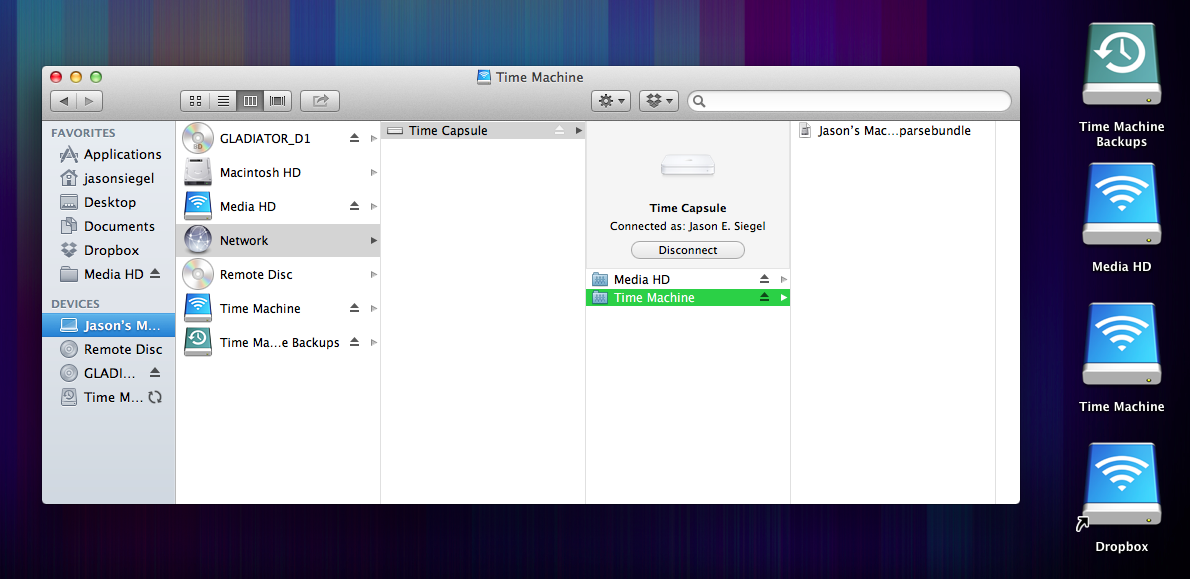Click the Remote Disc icon in first column
Image resolution: width=1190 pixels, height=579 pixels.
pyautogui.click(x=197, y=274)
